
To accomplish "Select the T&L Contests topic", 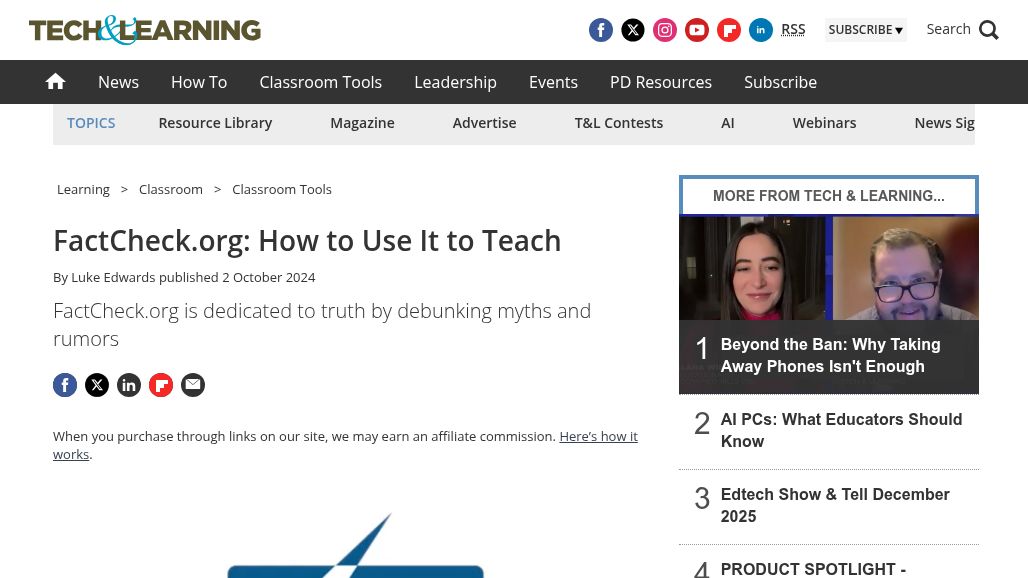I will (x=618, y=123).
